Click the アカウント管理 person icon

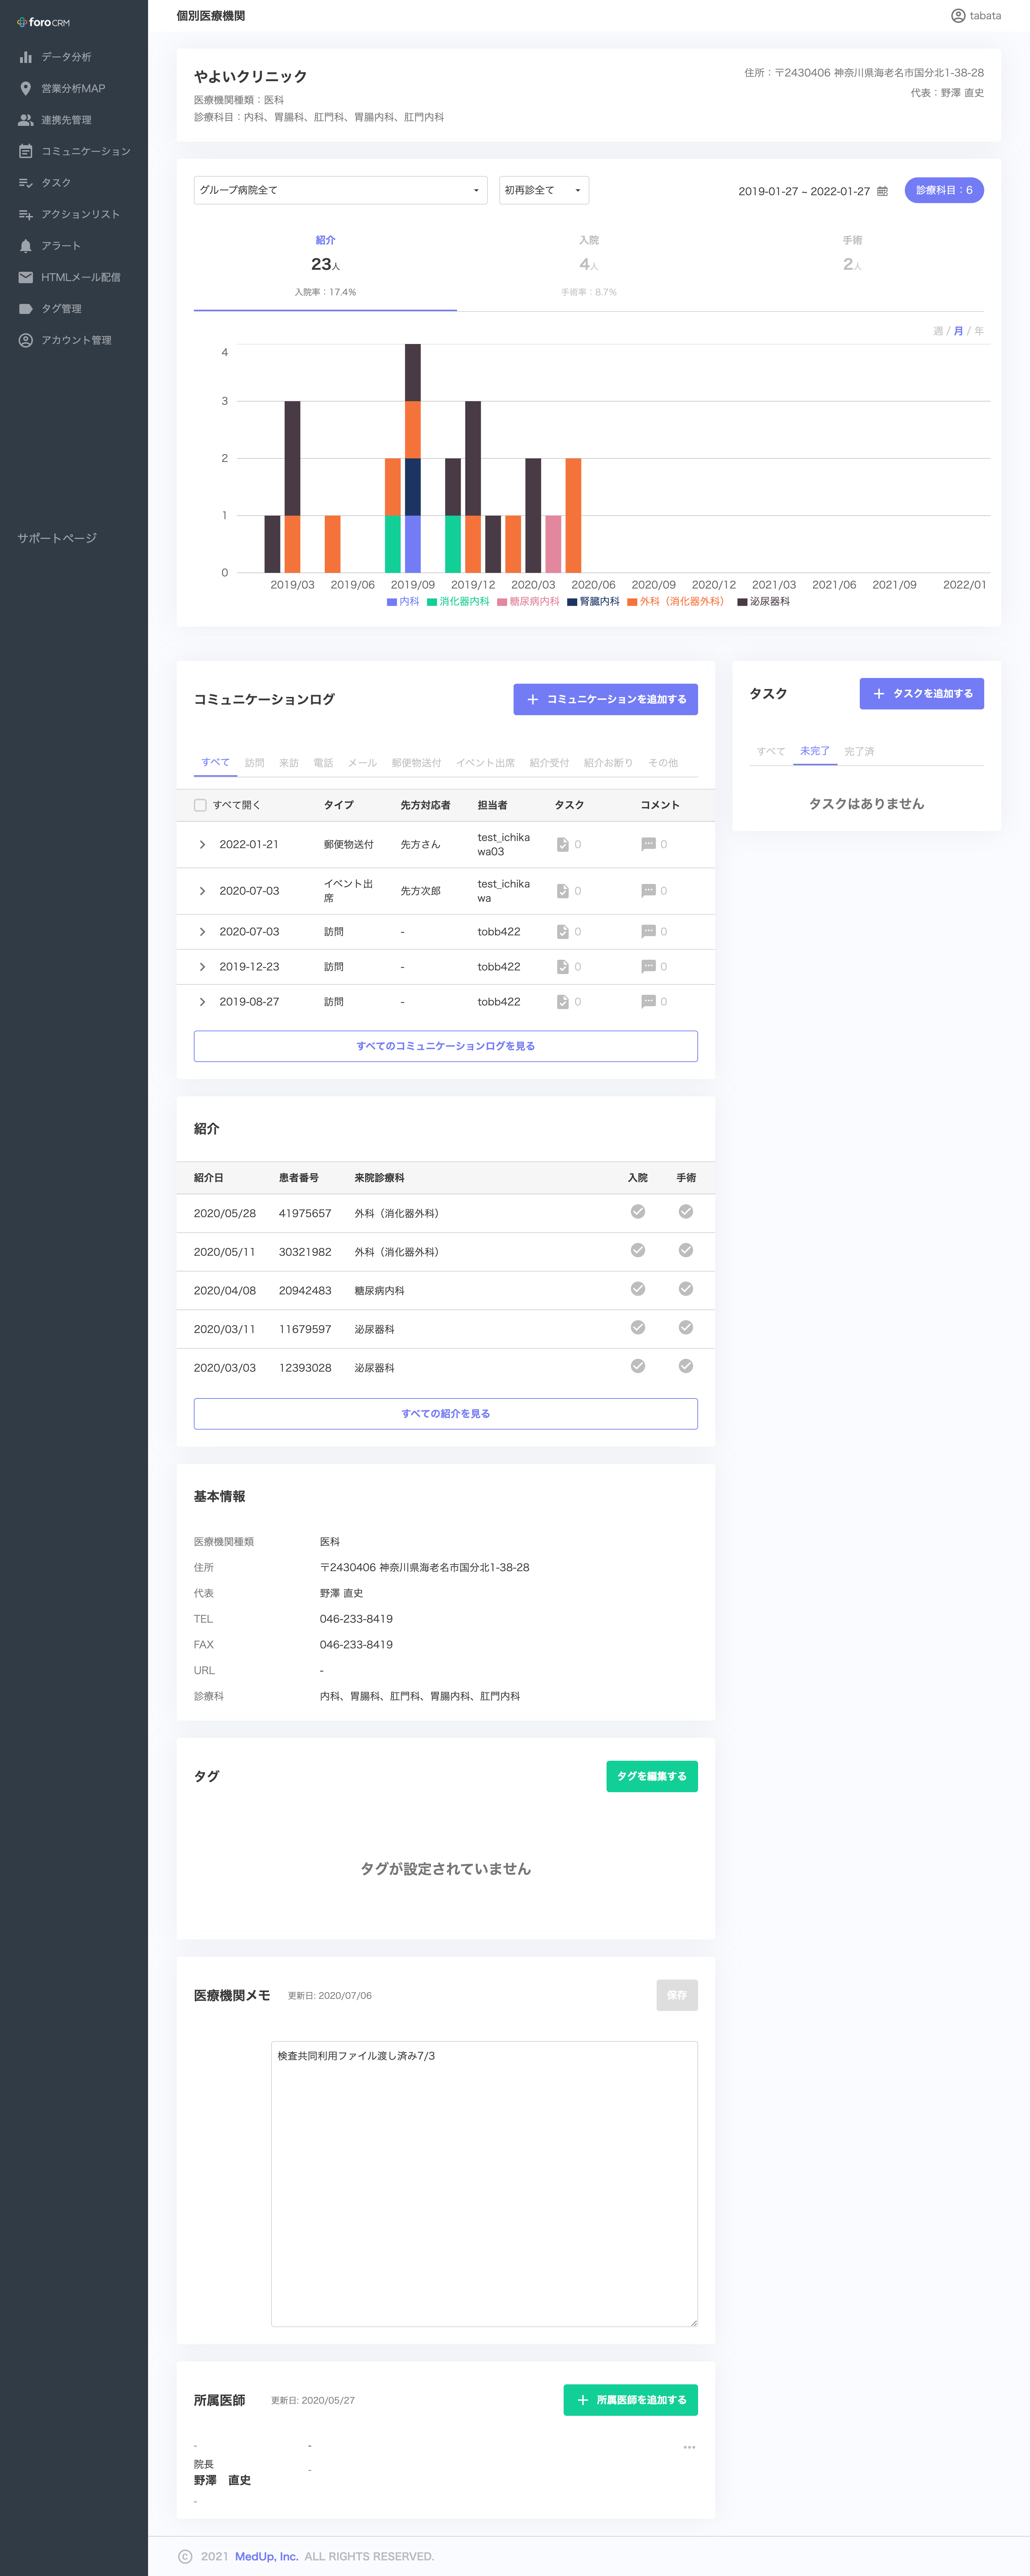pos(26,340)
